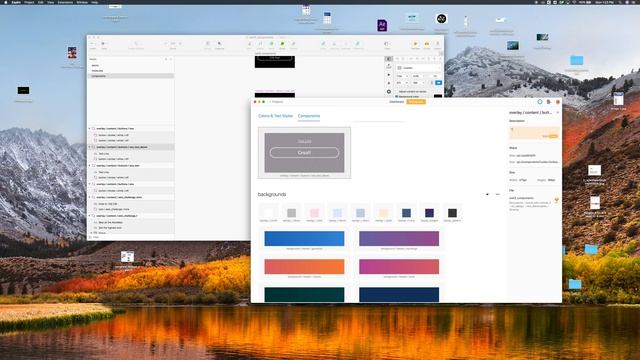The width and height of the screenshot is (640, 360).
Task: Open Zeplin menu in macOS menu bar
Action: click(x=16, y=2)
